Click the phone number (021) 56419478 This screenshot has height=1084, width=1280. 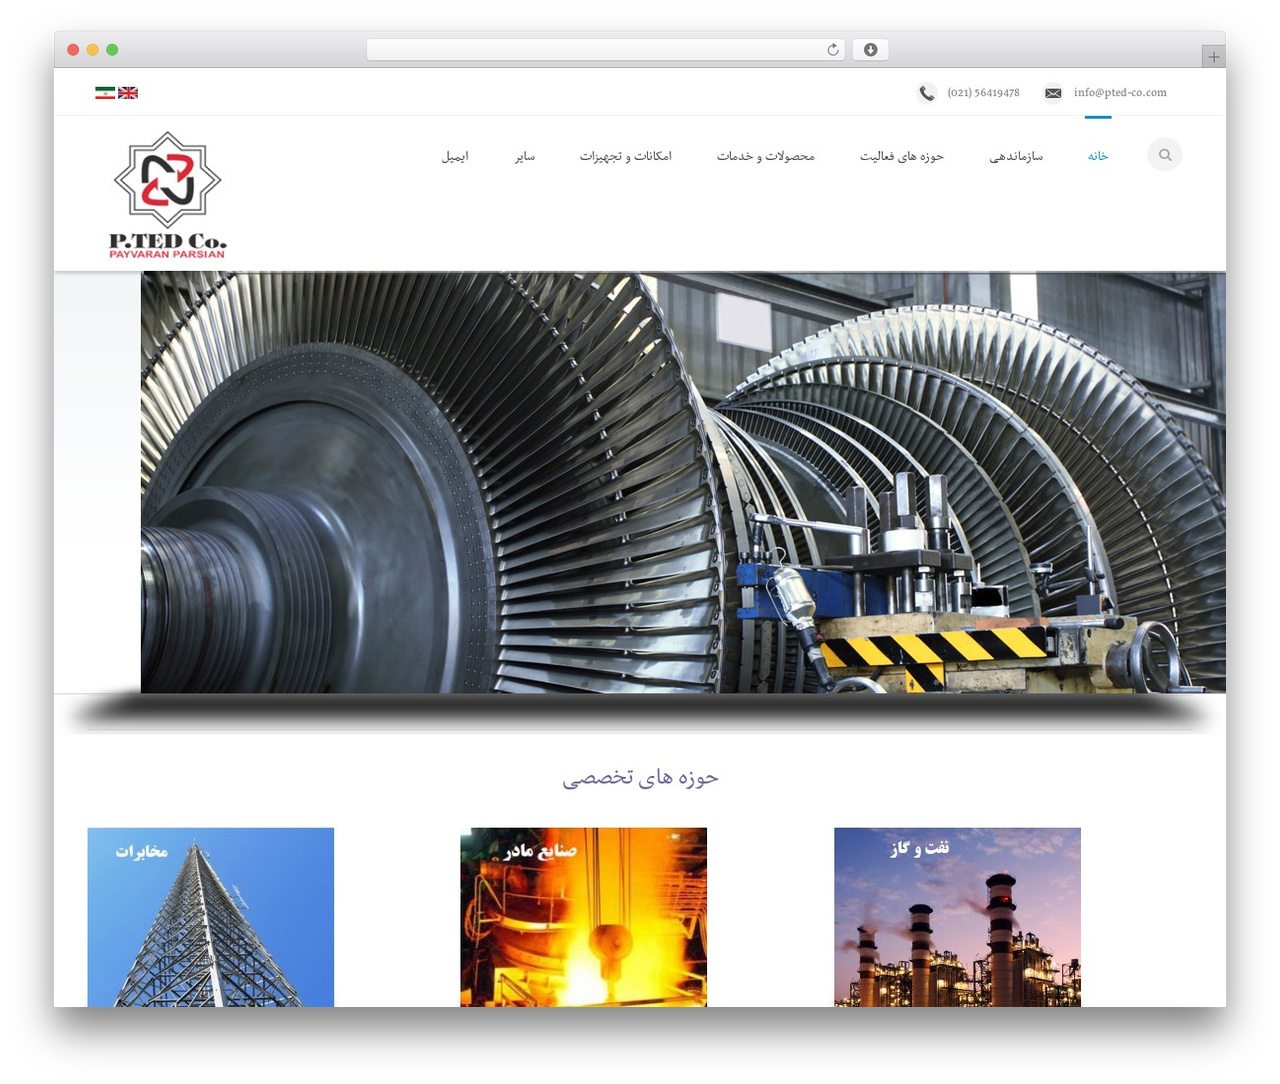984,93
